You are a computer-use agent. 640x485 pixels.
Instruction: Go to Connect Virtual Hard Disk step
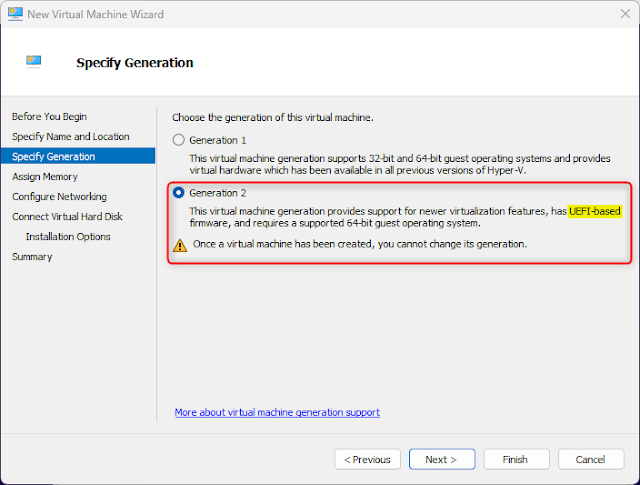(67, 216)
